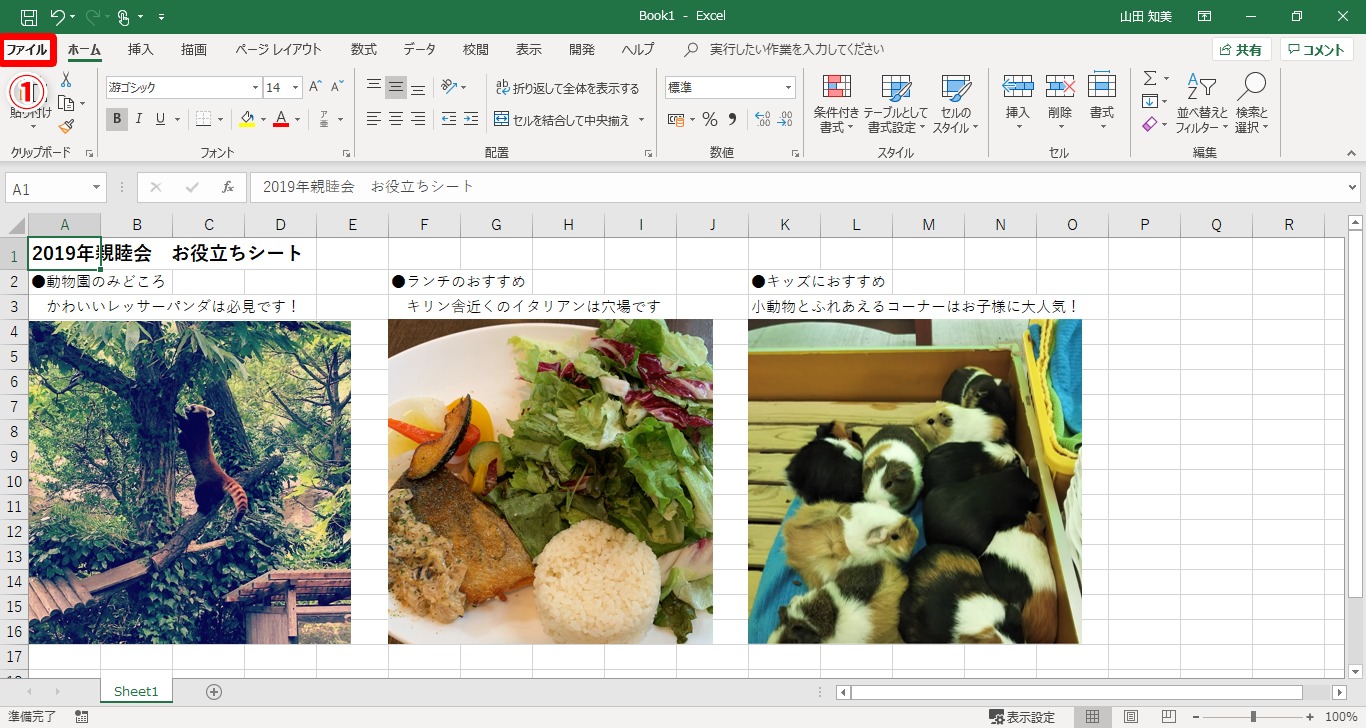Increase the cell indent

[471, 119]
